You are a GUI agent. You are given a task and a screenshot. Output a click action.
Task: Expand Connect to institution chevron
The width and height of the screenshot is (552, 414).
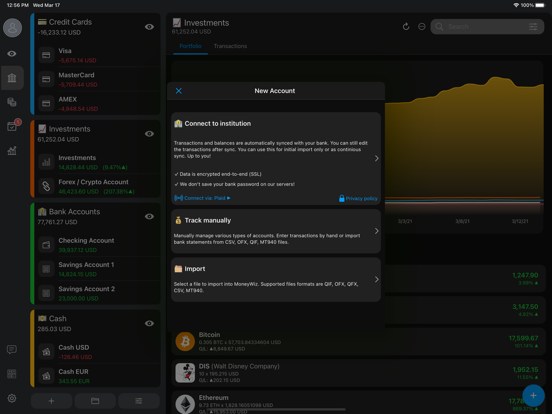[x=376, y=158]
